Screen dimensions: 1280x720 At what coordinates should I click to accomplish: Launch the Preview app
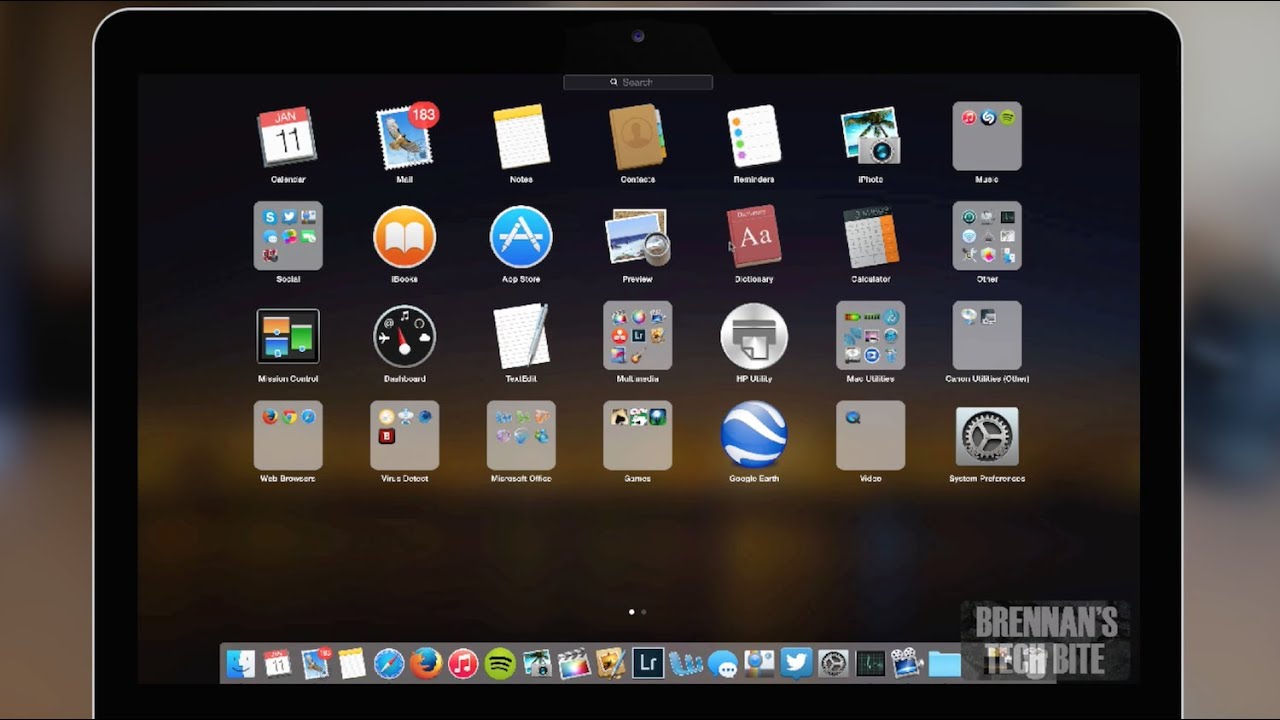[638, 237]
